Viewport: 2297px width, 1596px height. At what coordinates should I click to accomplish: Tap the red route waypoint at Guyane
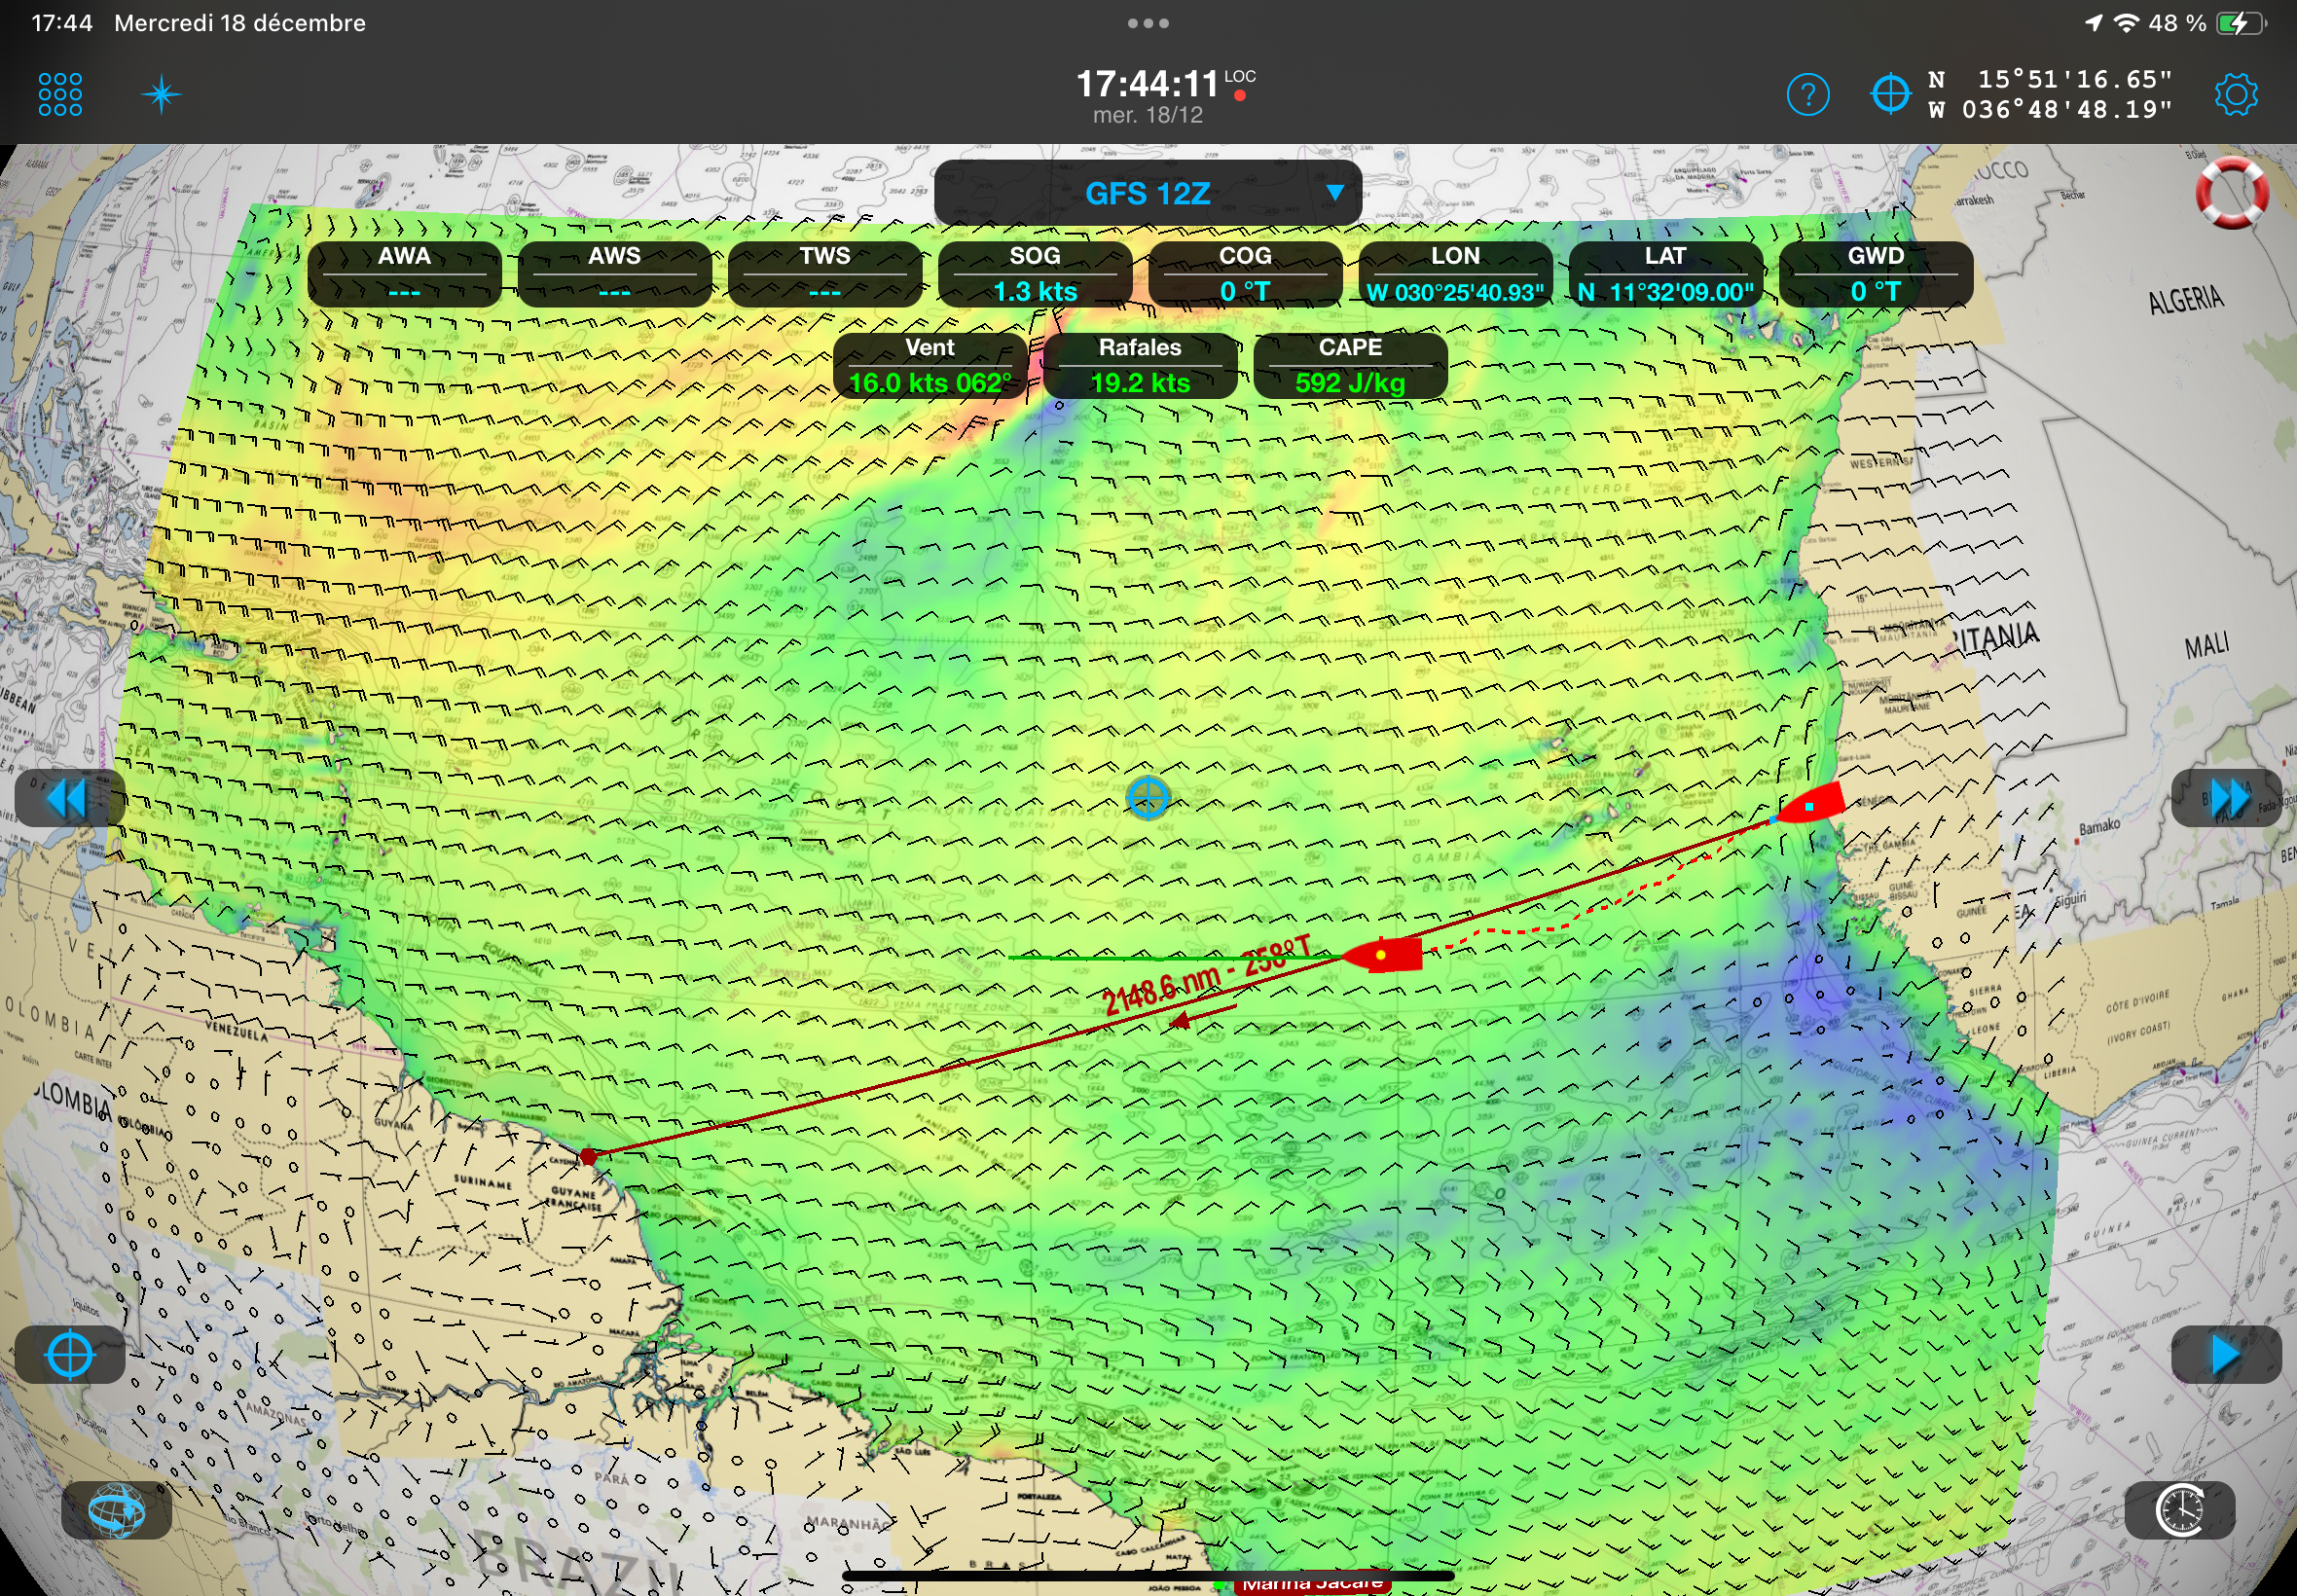pos(588,1157)
